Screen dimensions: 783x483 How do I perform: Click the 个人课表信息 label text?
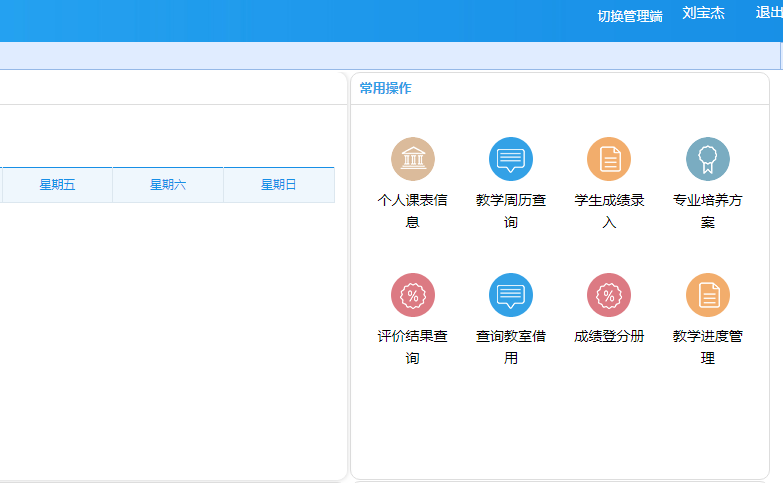click(412, 211)
